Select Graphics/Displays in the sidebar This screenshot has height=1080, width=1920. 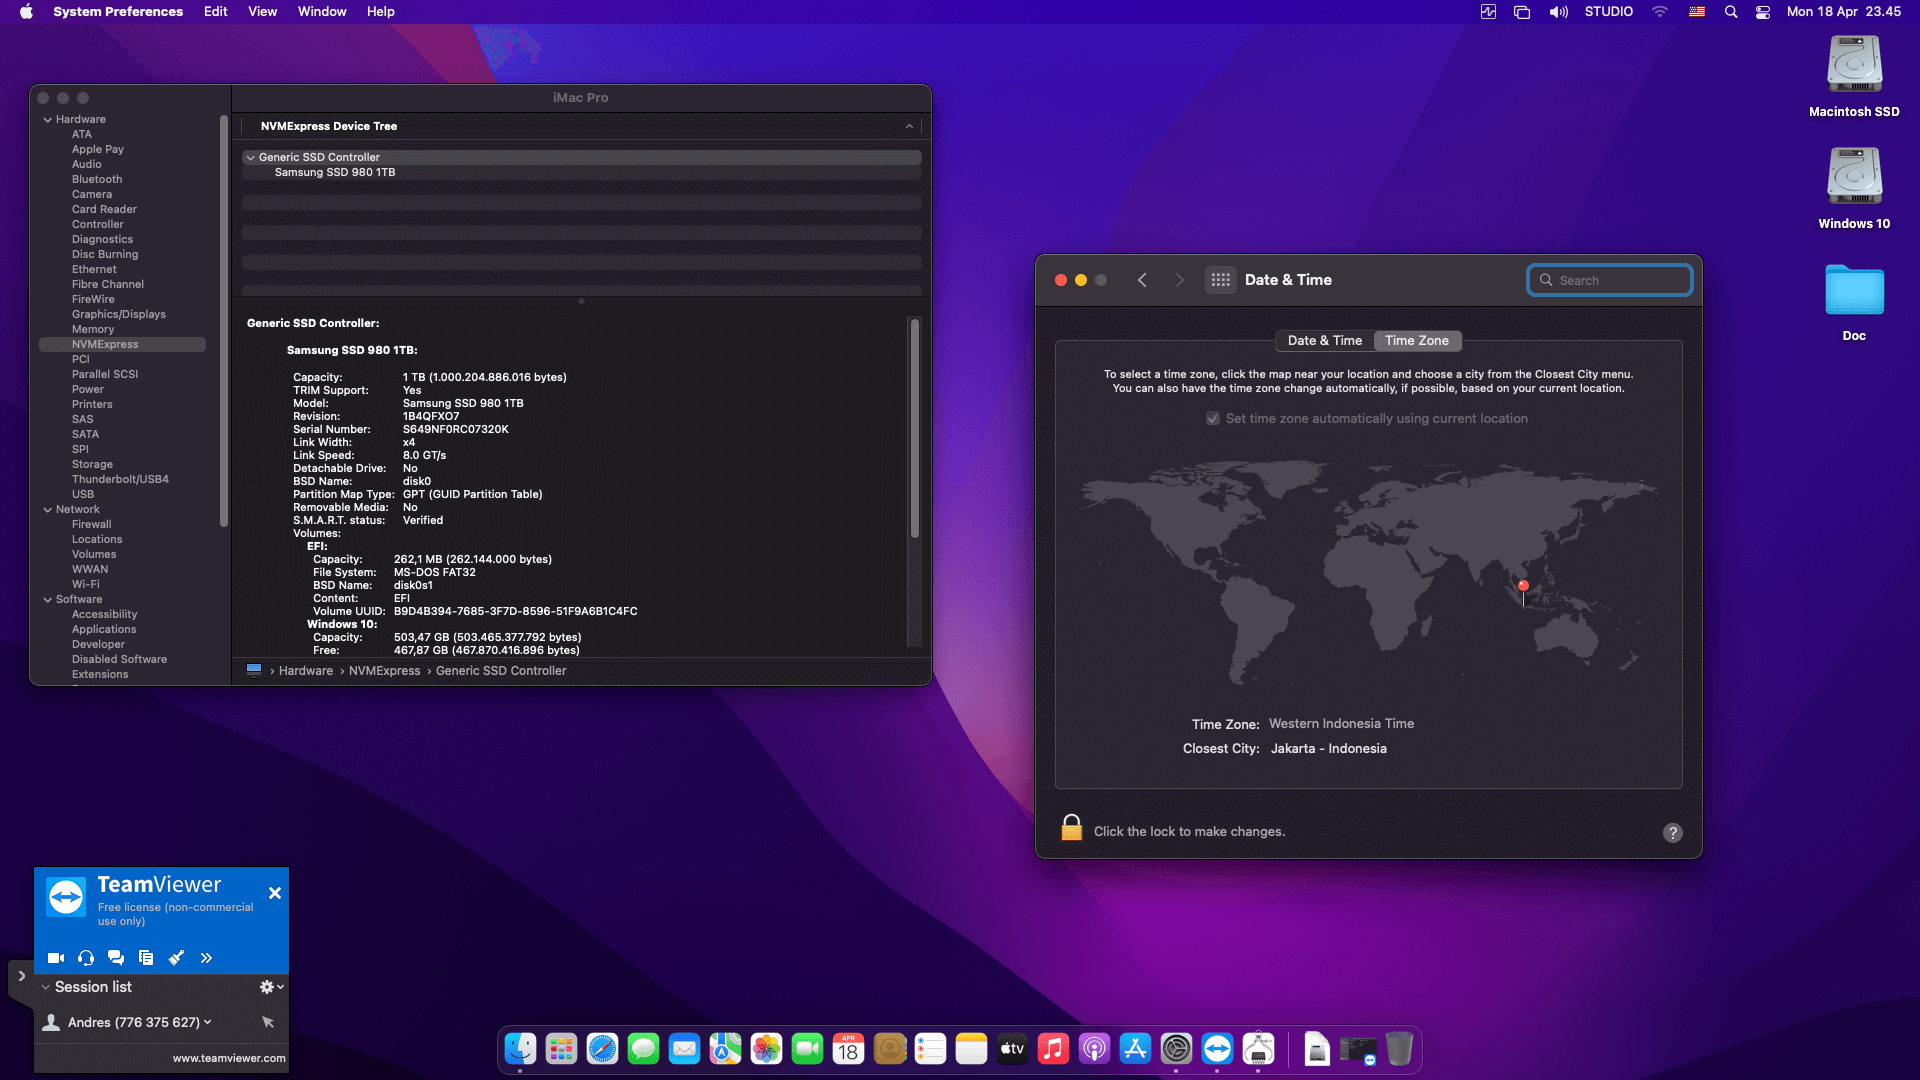point(119,314)
